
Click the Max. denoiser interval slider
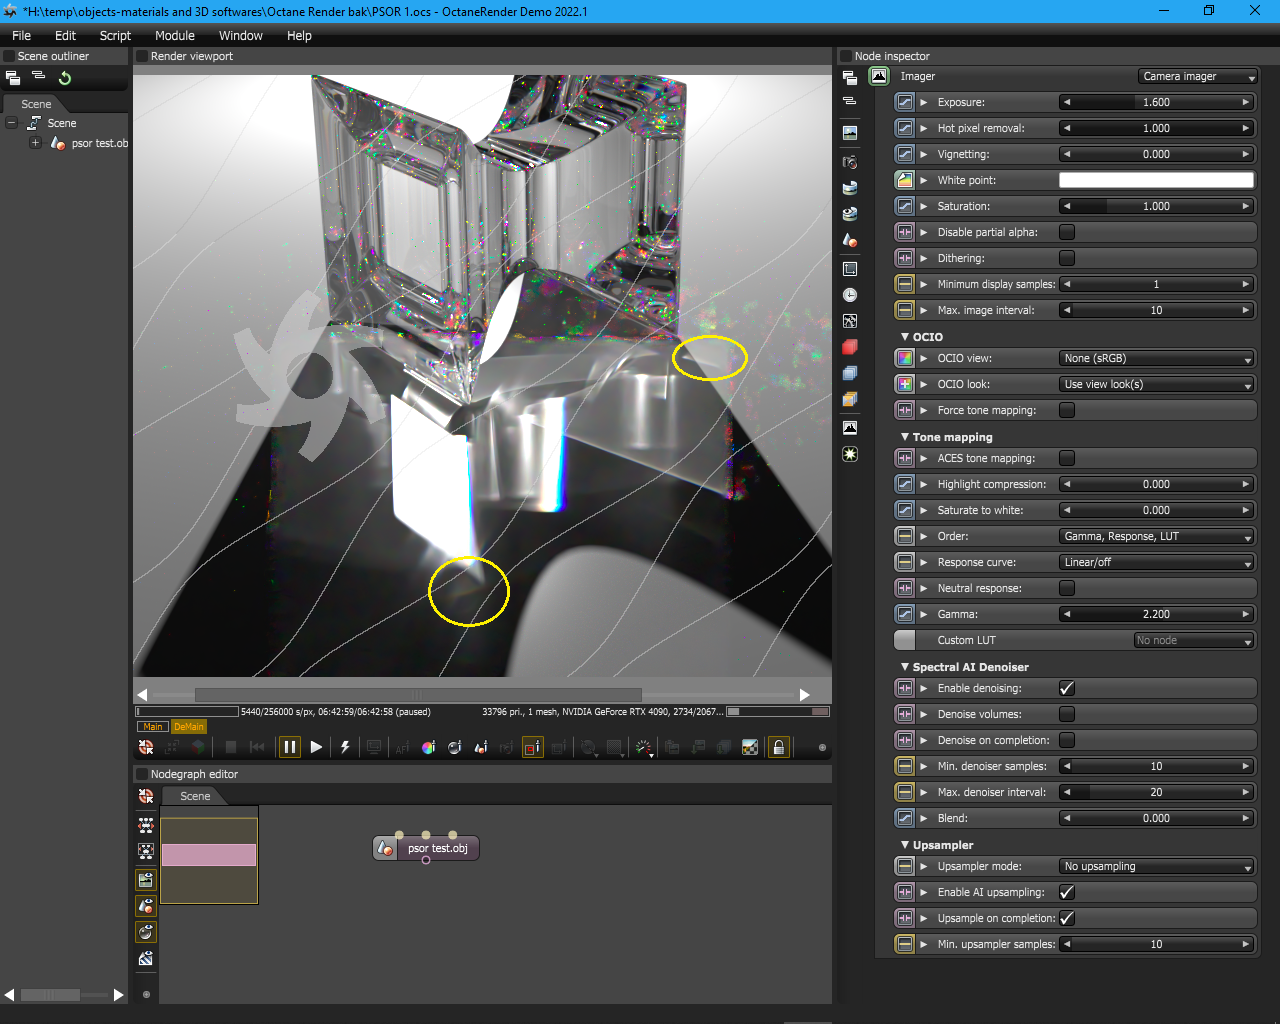click(x=1156, y=792)
